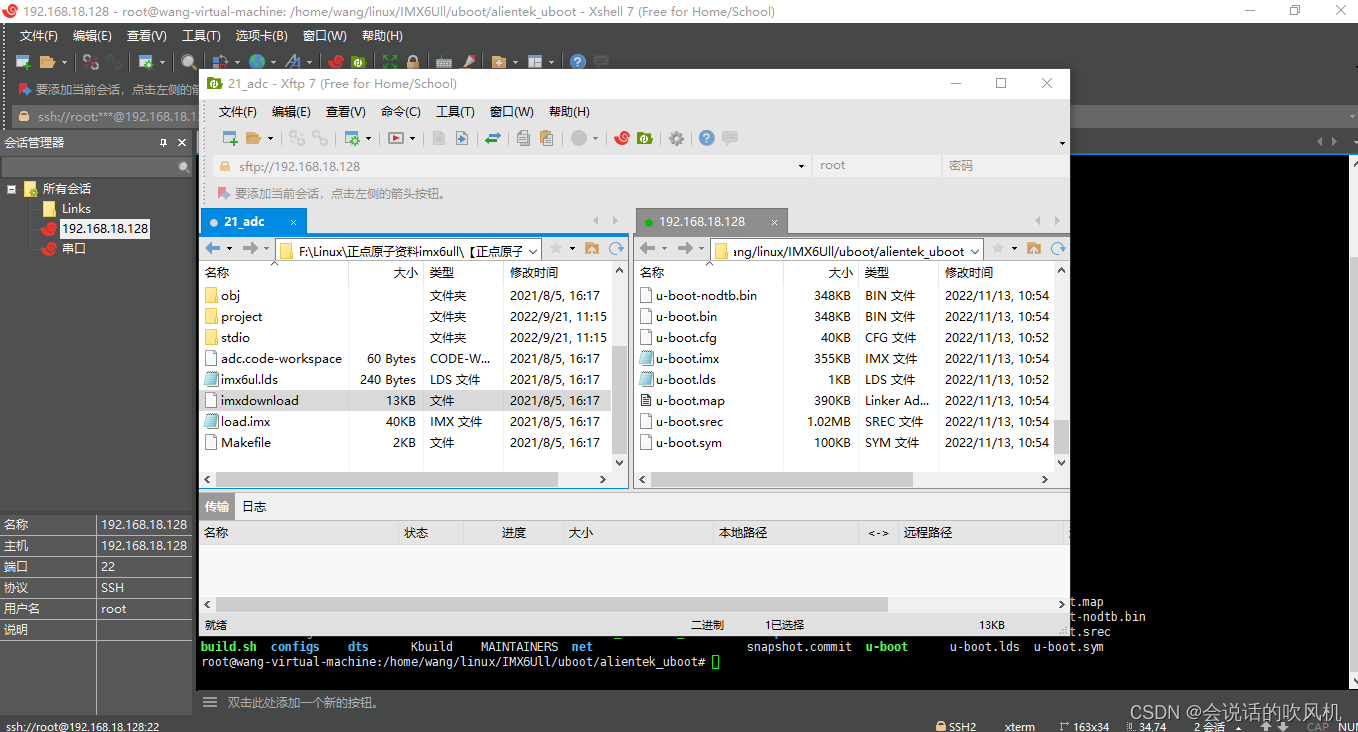Click the red play script icon in Xftp

[396, 138]
